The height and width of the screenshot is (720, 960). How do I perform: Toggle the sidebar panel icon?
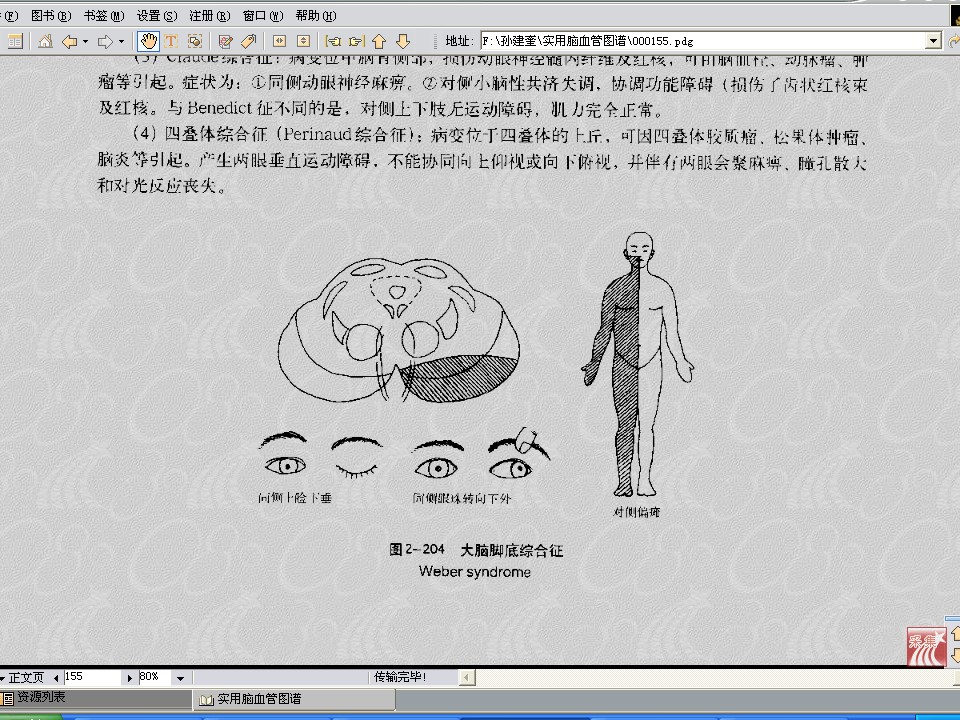(x=15, y=41)
